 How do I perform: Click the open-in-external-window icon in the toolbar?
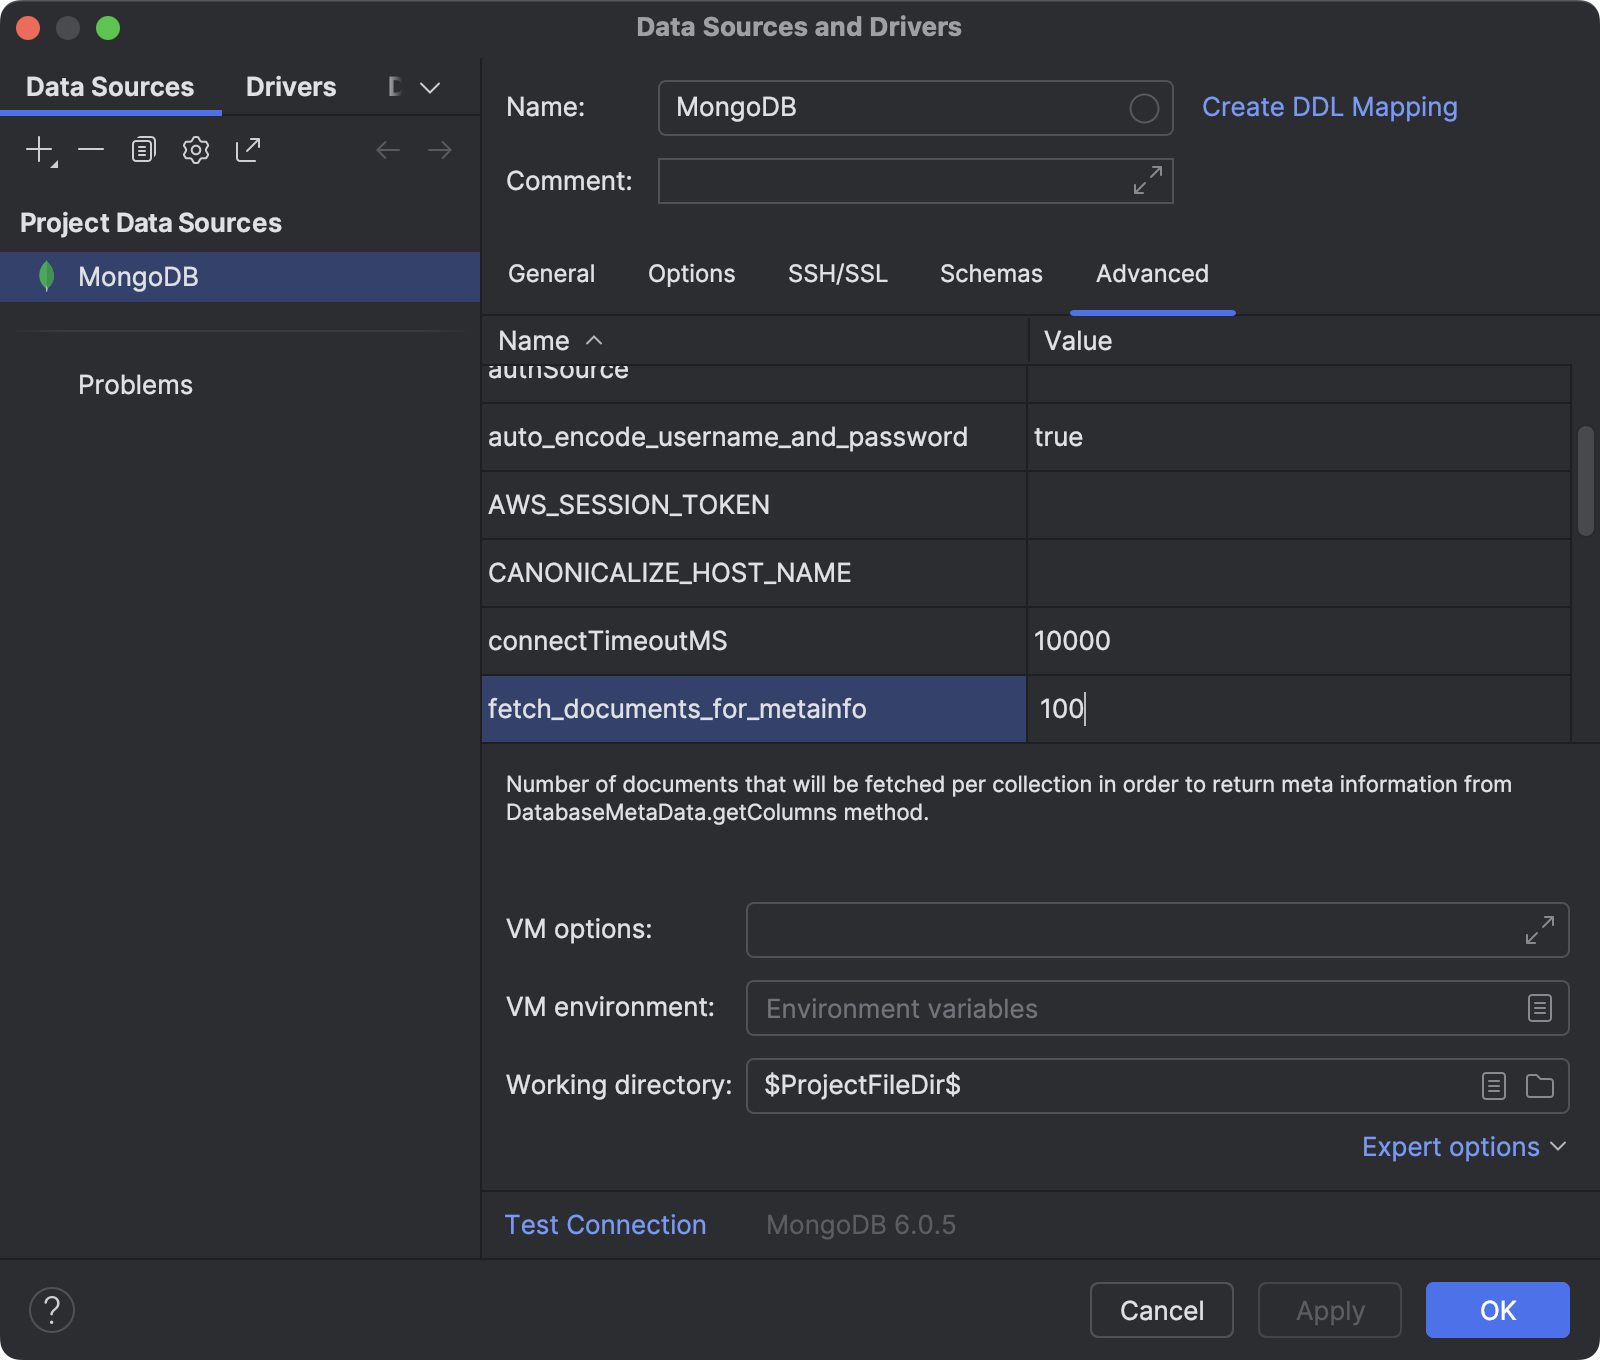coord(247,149)
